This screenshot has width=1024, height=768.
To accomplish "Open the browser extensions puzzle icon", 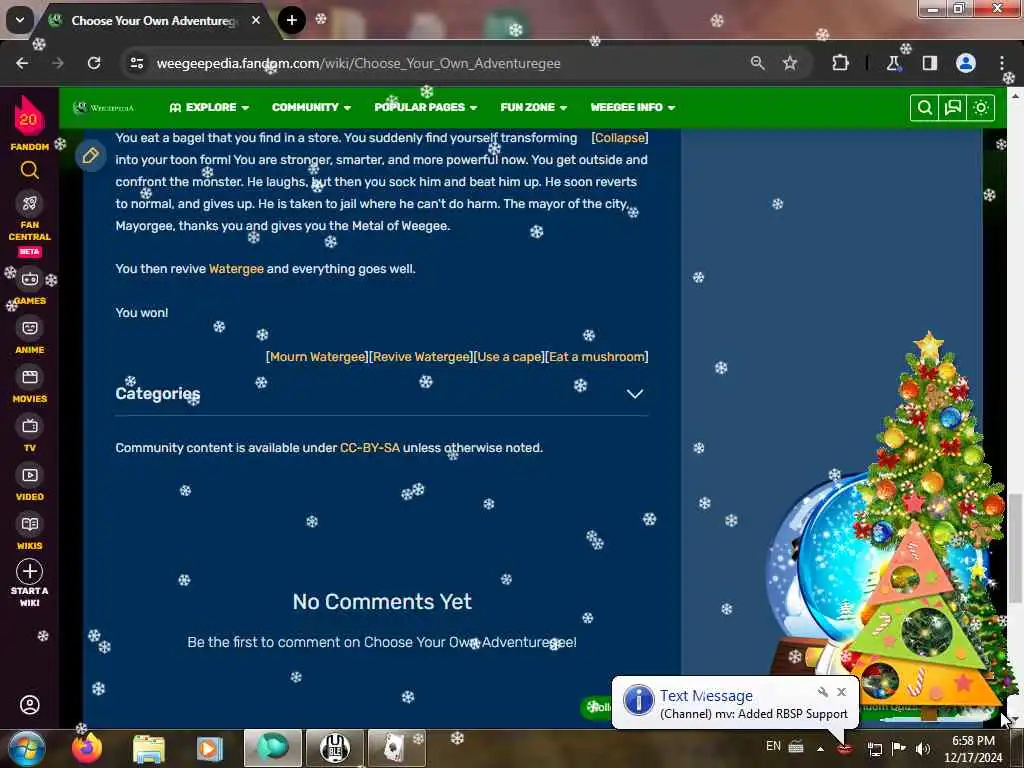I will (x=840, y=63).
